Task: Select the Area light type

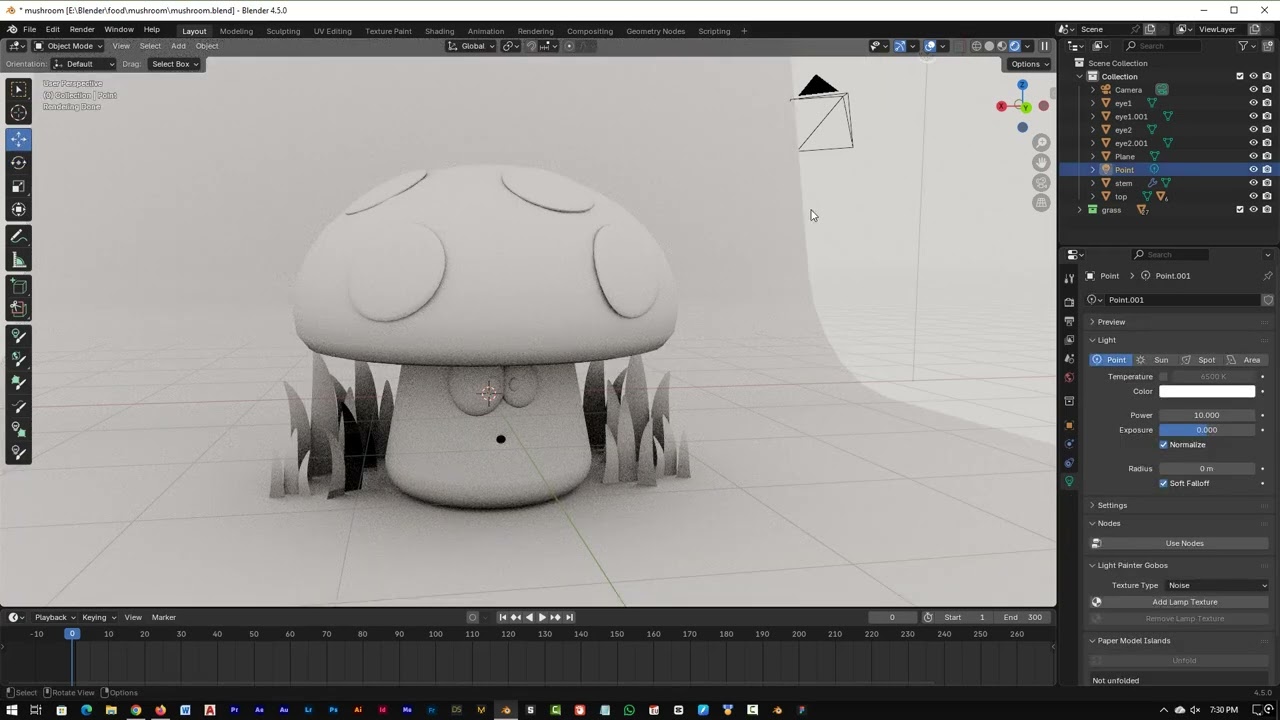Action: pos(1245,360)
